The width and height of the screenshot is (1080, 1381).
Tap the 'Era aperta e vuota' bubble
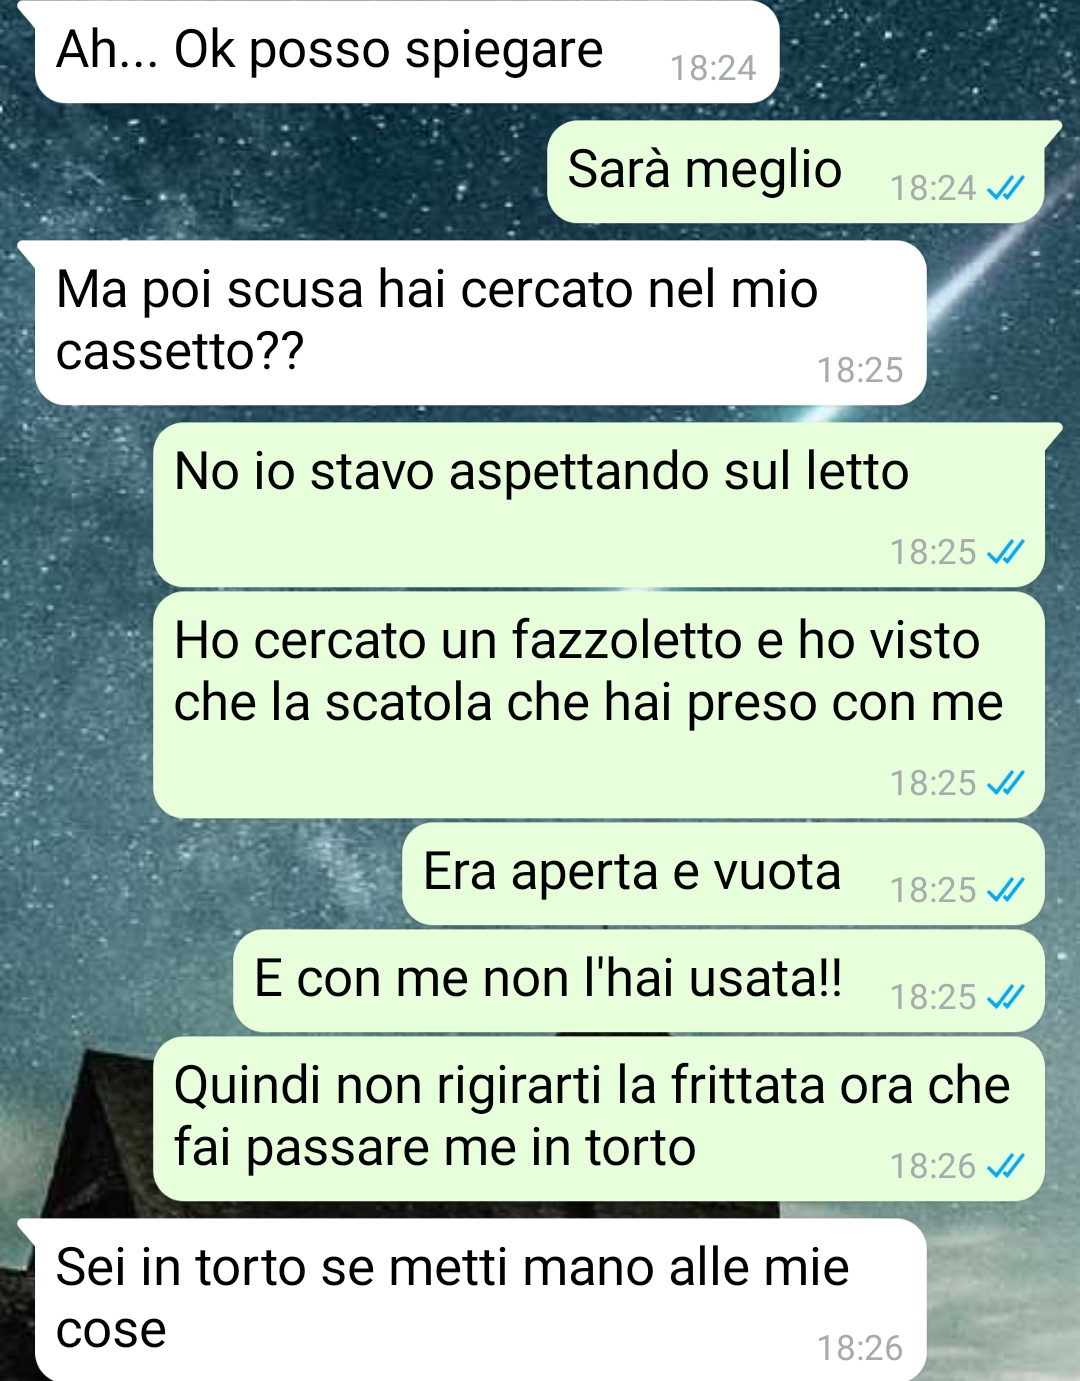723,874
